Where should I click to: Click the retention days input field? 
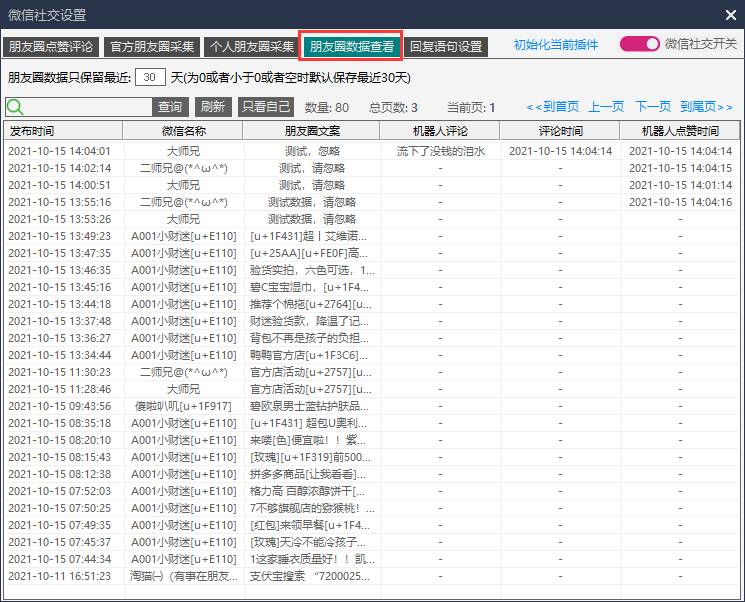pyautogui.click(x=150, y=77)
